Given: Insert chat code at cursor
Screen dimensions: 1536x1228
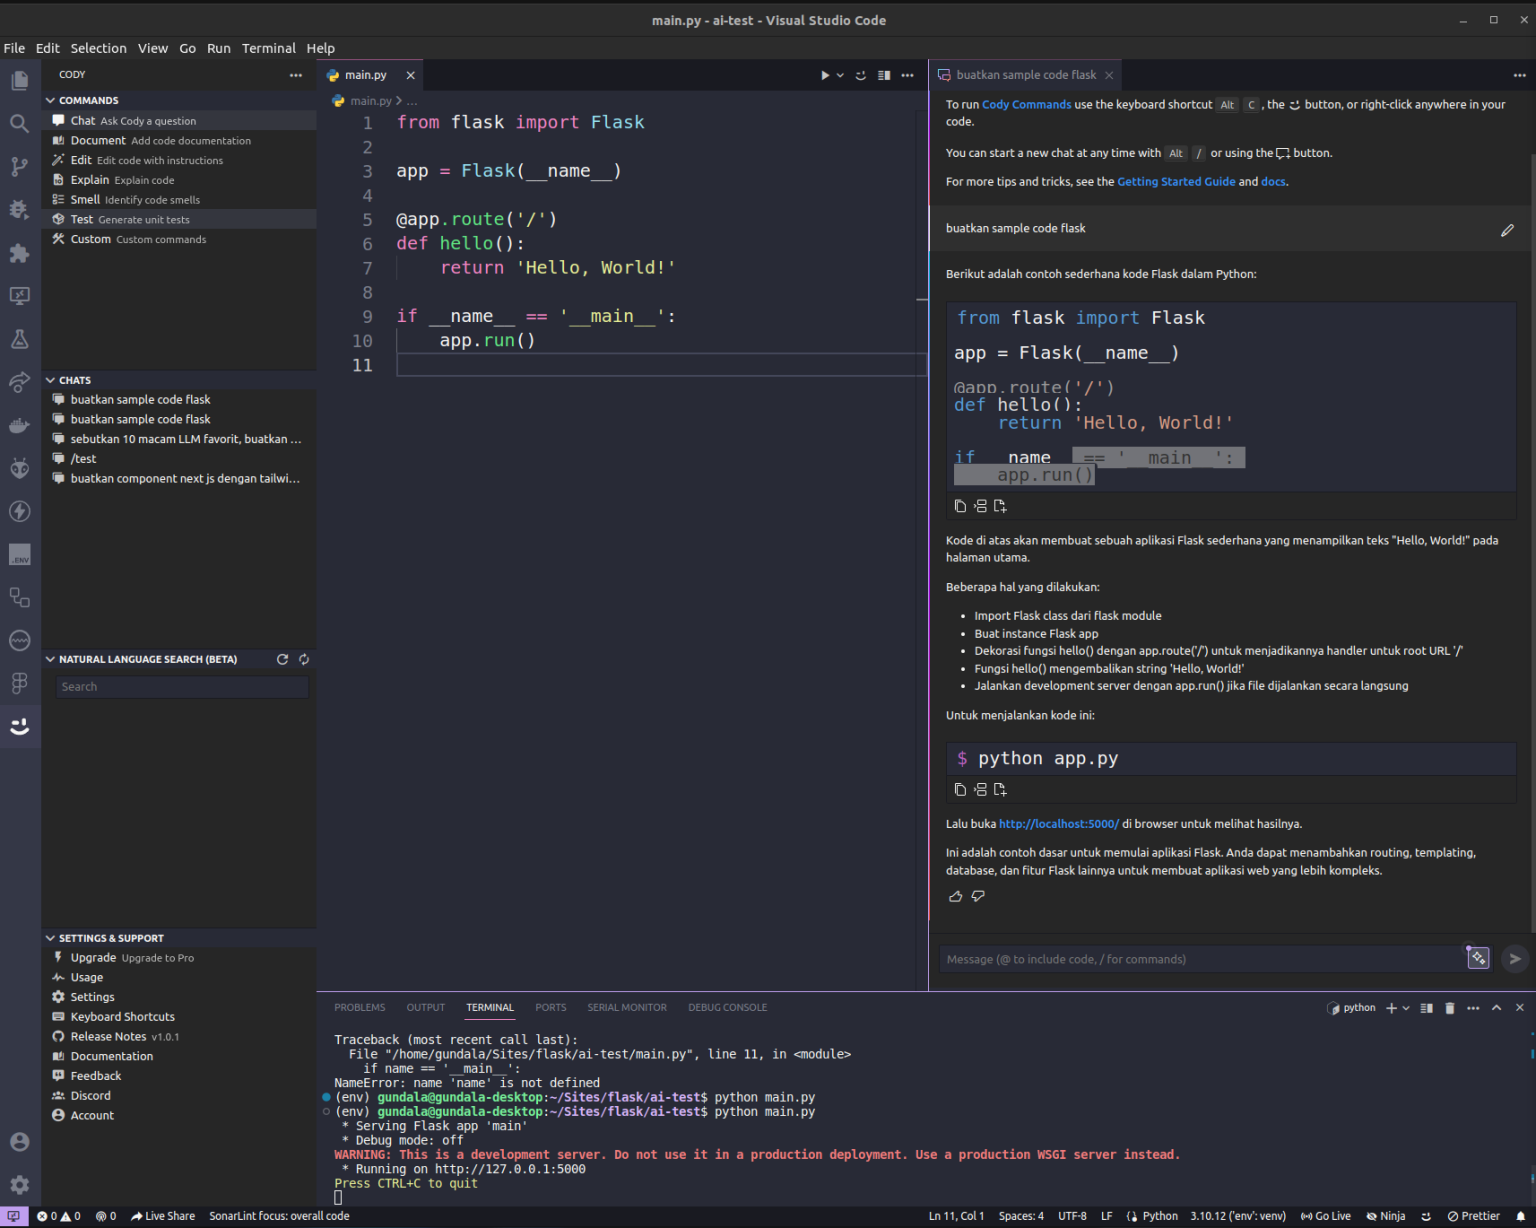Looking at the screenshot, I should (x=980, y=506).
